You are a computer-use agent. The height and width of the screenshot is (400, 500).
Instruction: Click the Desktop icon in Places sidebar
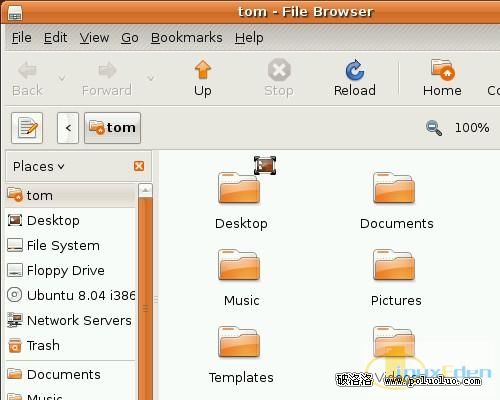(x=15, y=220)
